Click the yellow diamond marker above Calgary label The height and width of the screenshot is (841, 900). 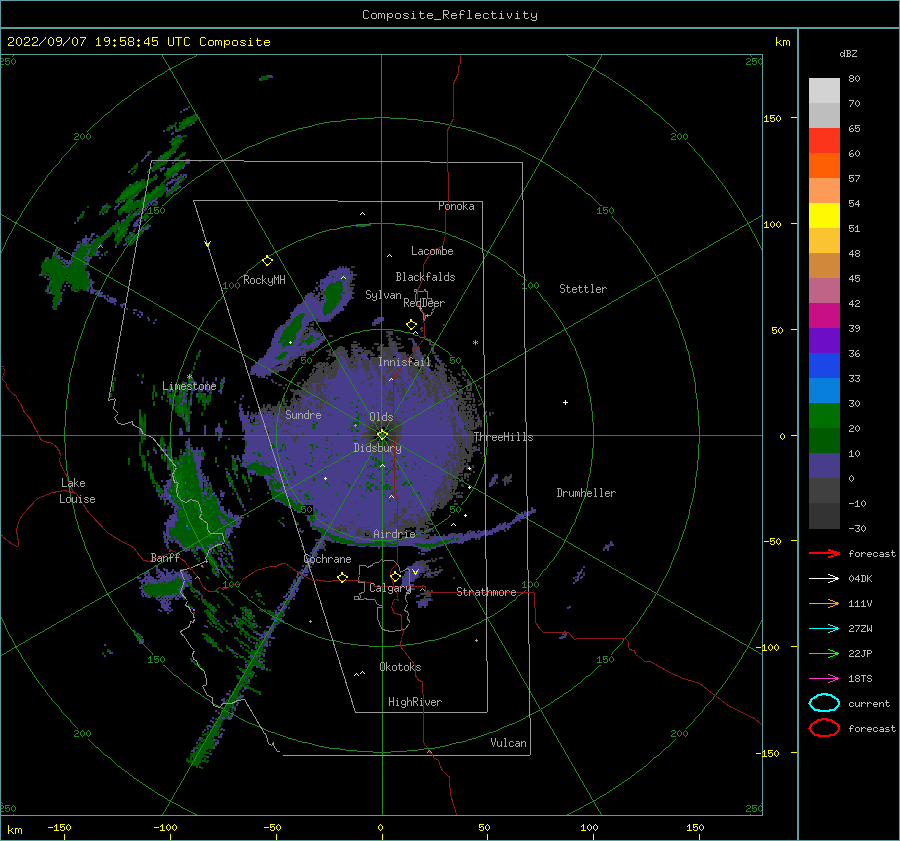pyautogui.click(x=395, y=576)
